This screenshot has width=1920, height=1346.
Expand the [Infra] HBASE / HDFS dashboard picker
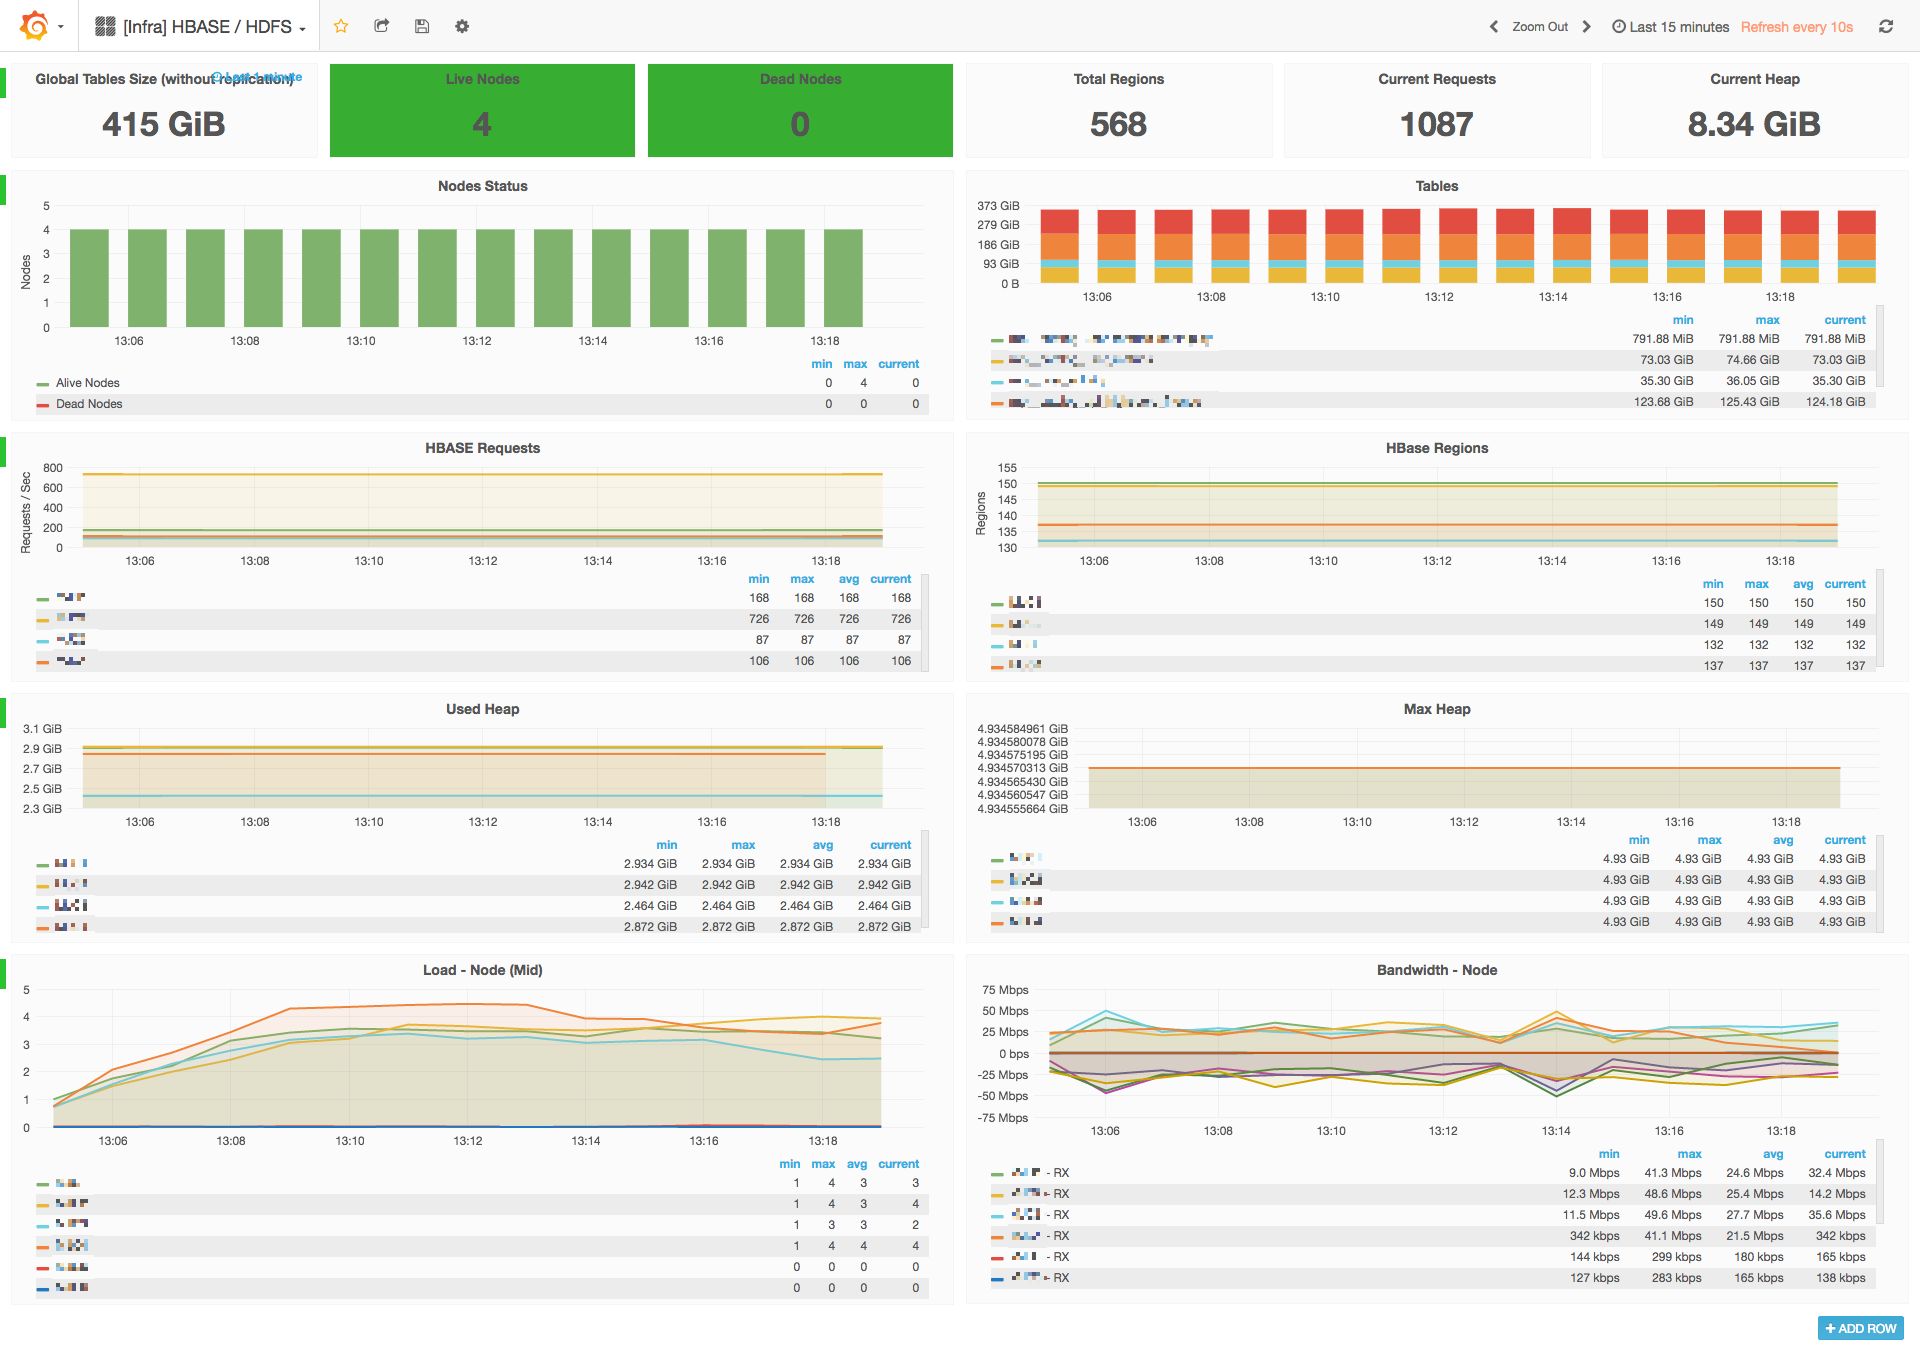pos(201,27)
